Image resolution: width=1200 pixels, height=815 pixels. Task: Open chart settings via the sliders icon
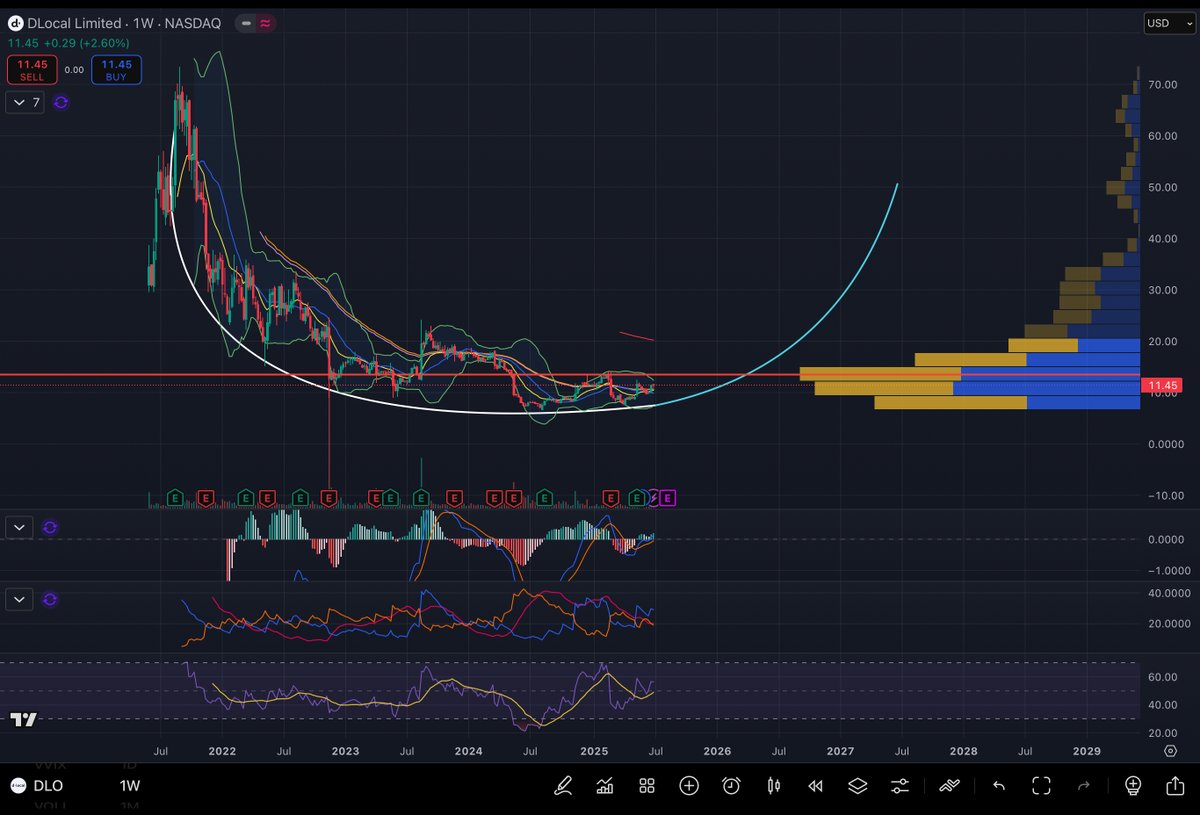click(900, 785)
